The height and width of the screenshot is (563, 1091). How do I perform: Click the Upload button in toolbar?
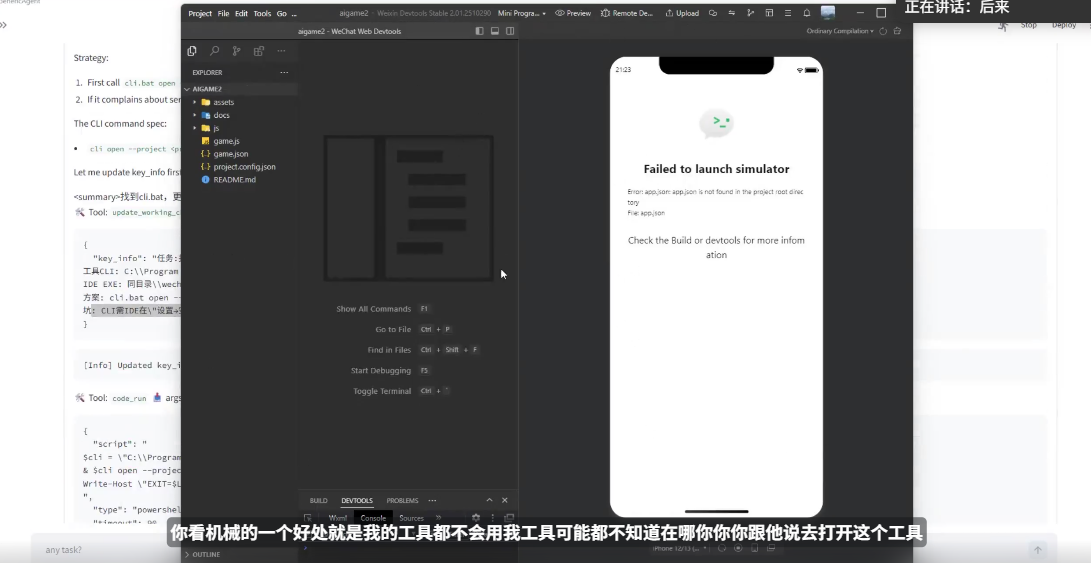click(682, 13)
